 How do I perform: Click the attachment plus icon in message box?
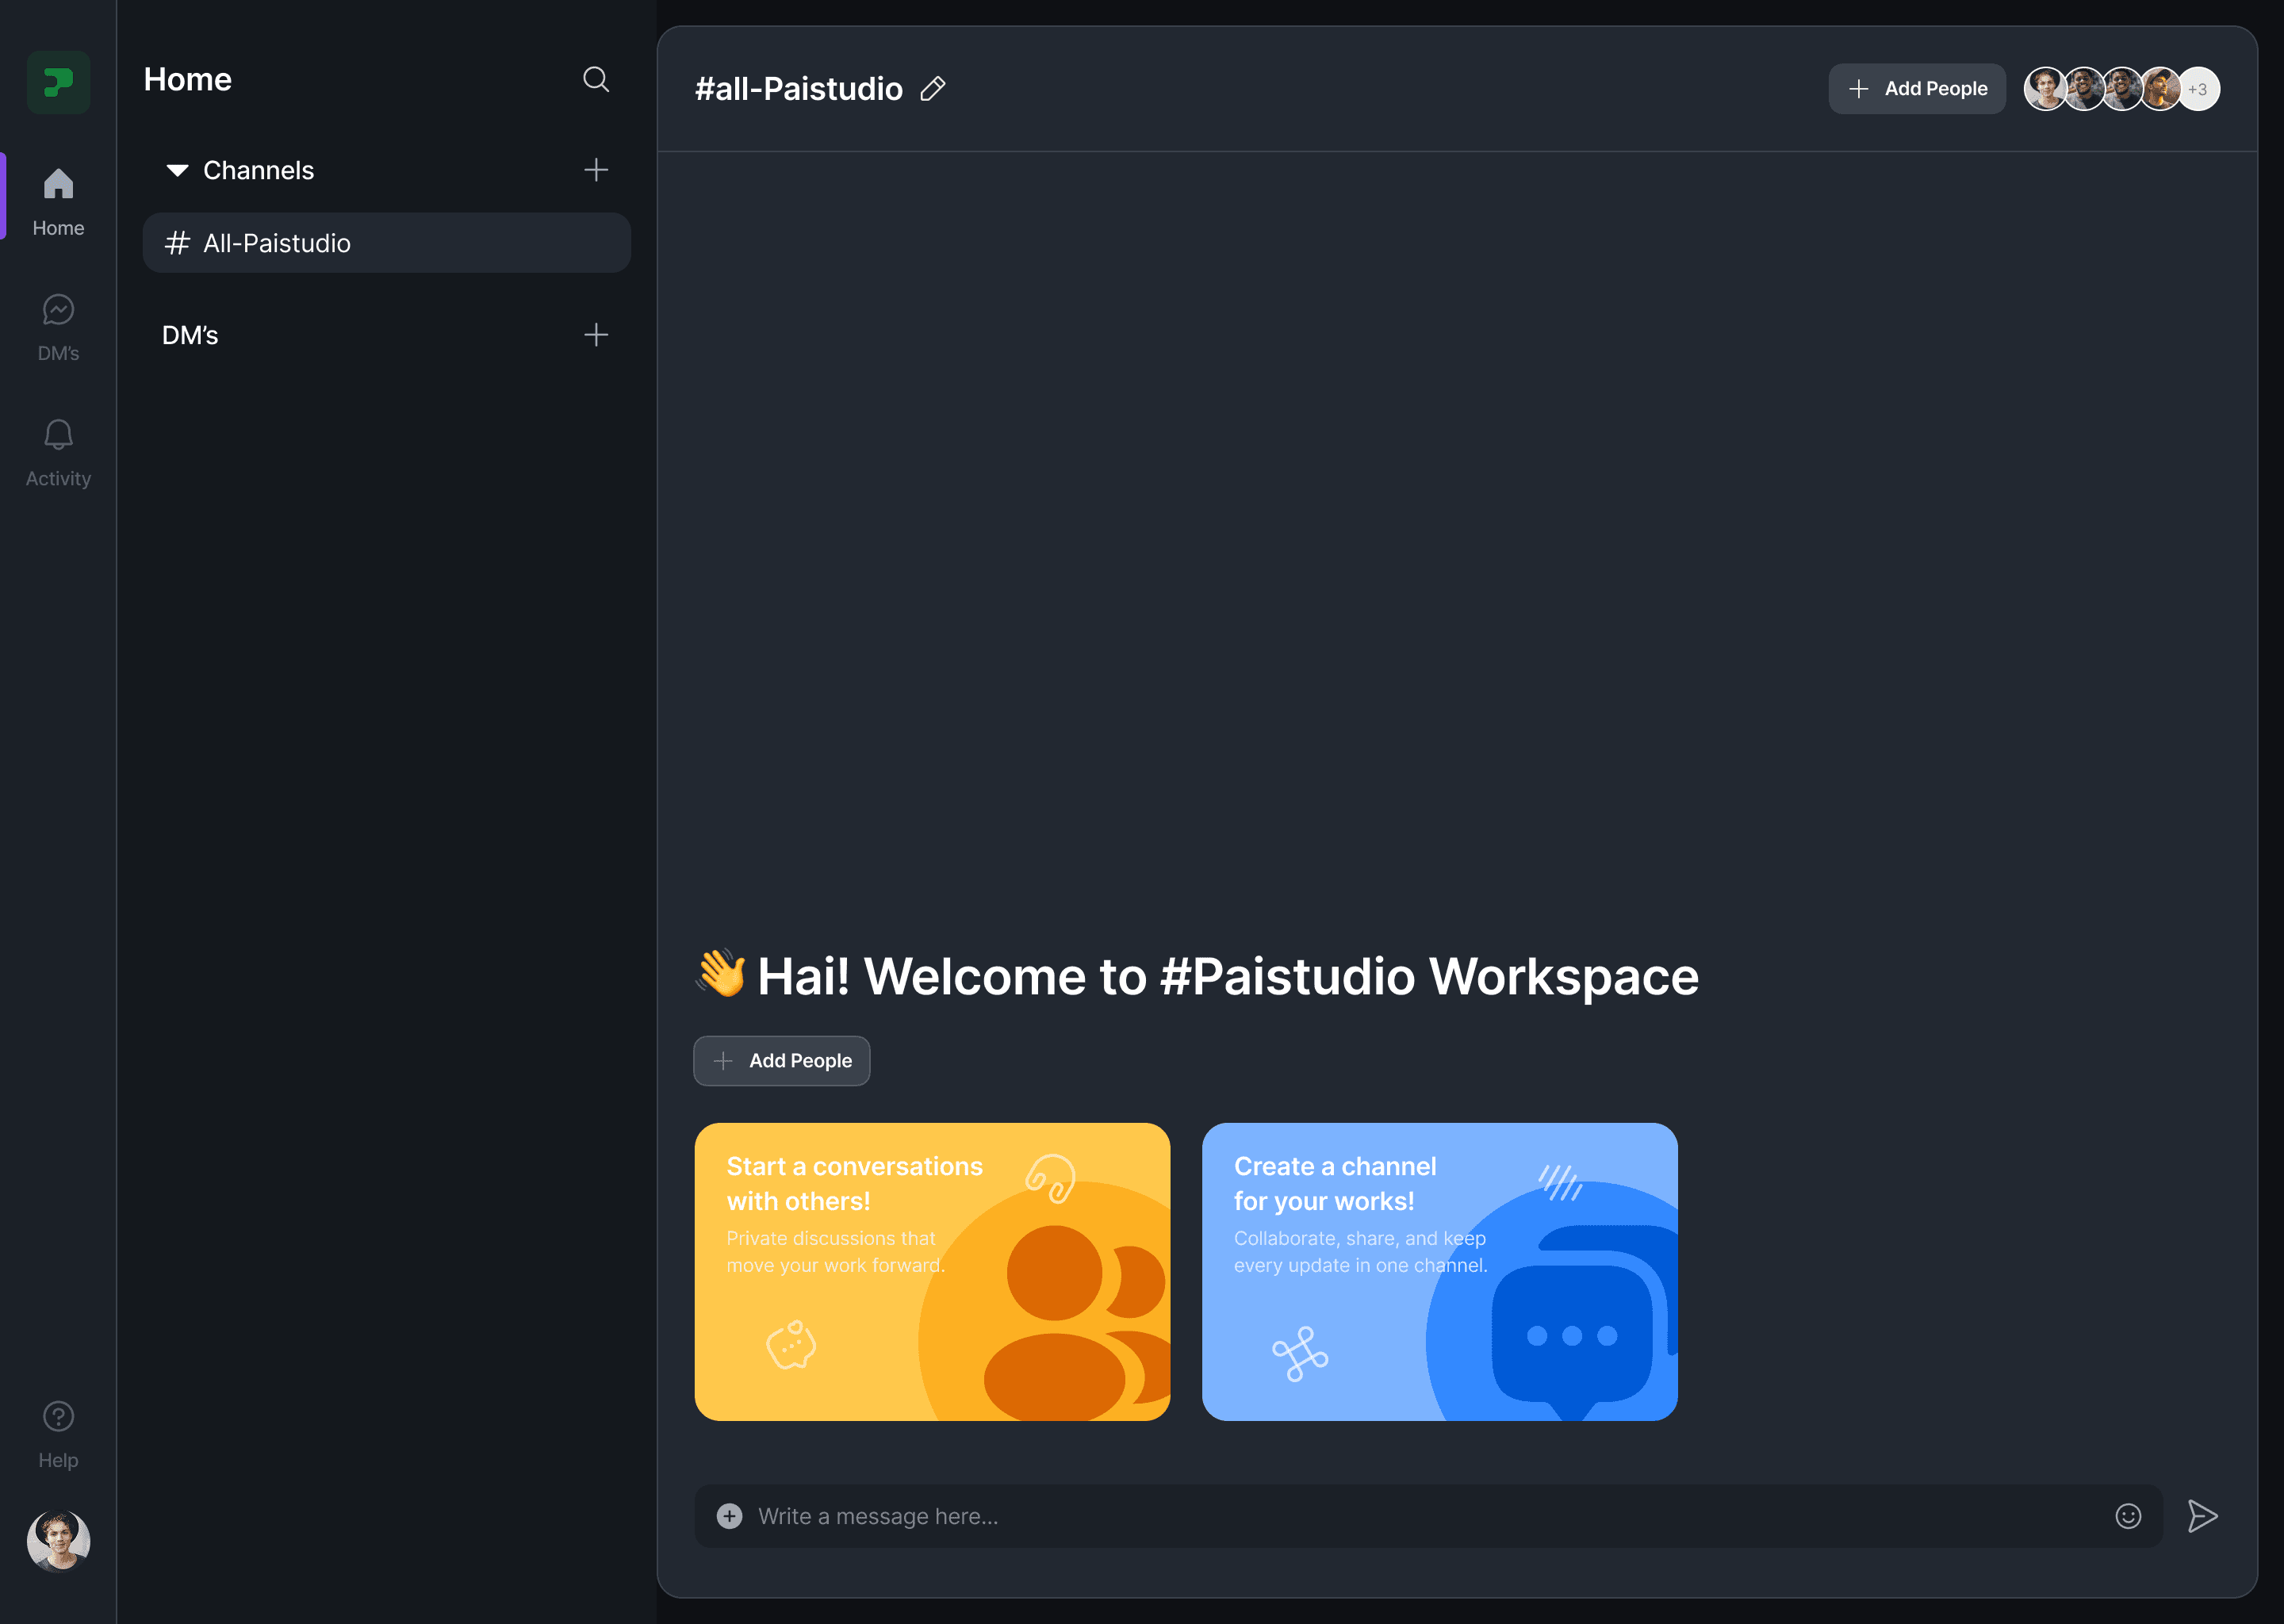(730, 1516)
